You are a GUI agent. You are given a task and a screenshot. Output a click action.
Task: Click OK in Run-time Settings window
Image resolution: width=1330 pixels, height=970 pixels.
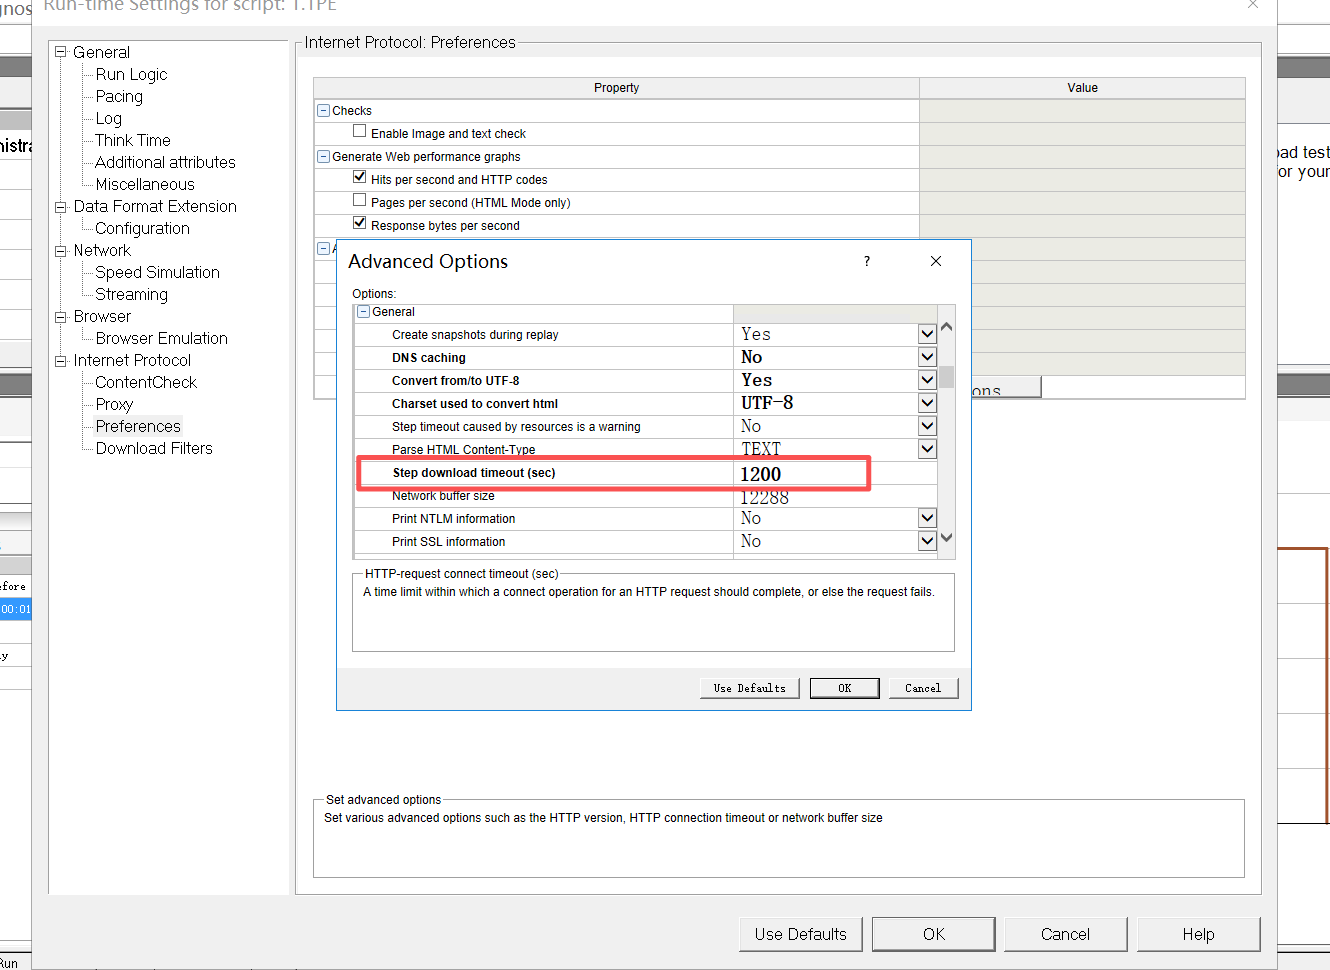(934, 934)
